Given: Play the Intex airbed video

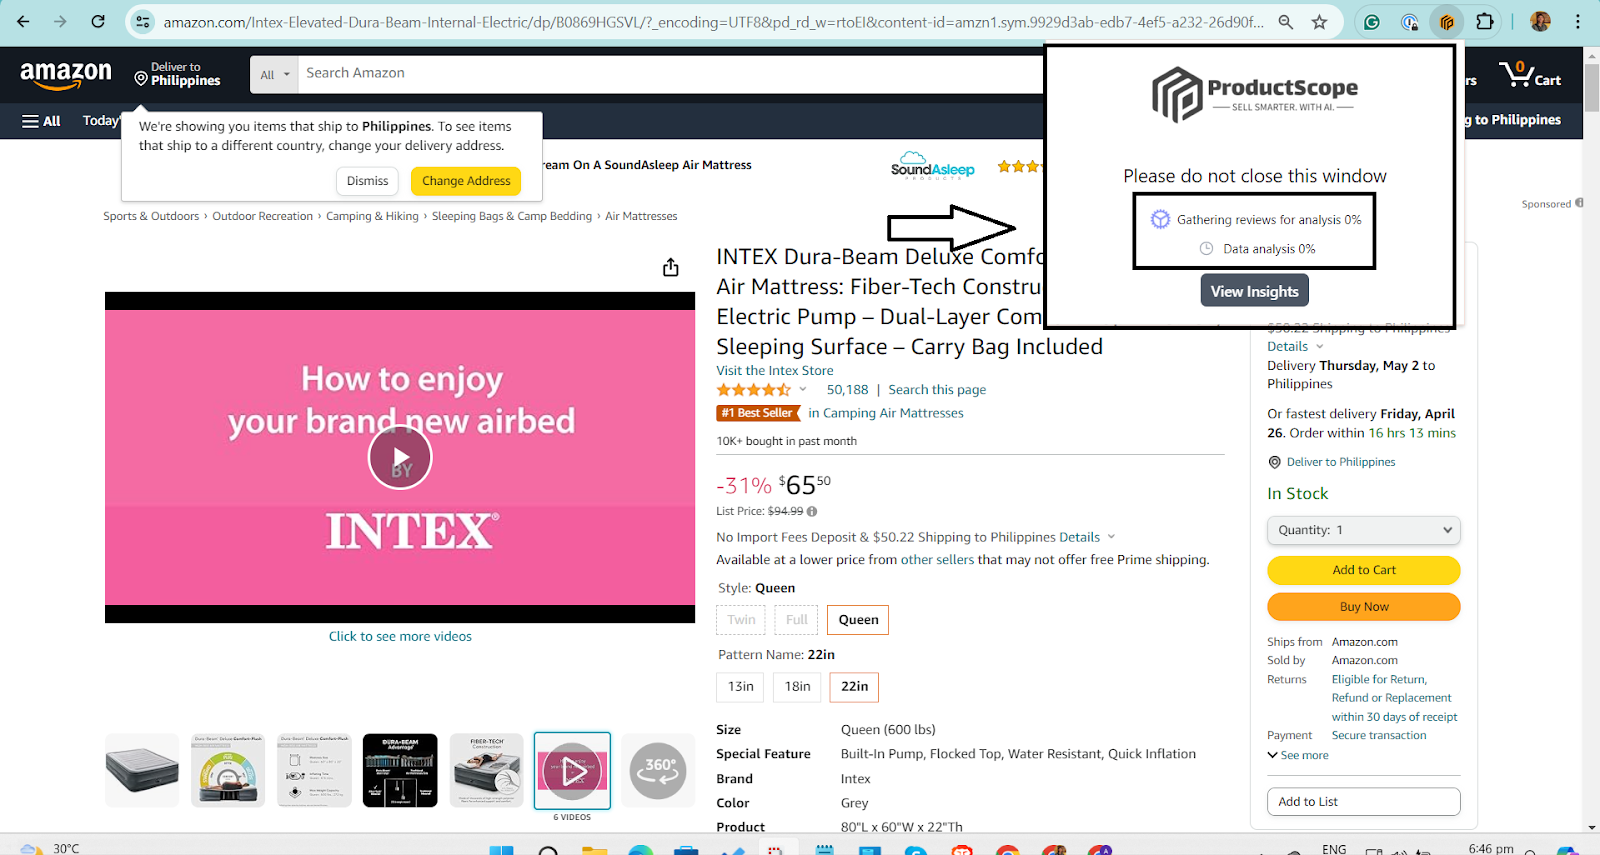Looking at the screenshot, I should (x=400, y=458).
